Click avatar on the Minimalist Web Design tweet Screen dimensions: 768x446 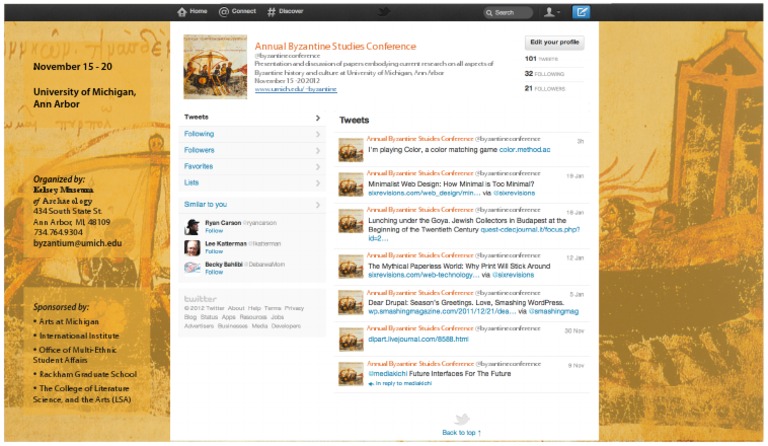coord(351,185)
